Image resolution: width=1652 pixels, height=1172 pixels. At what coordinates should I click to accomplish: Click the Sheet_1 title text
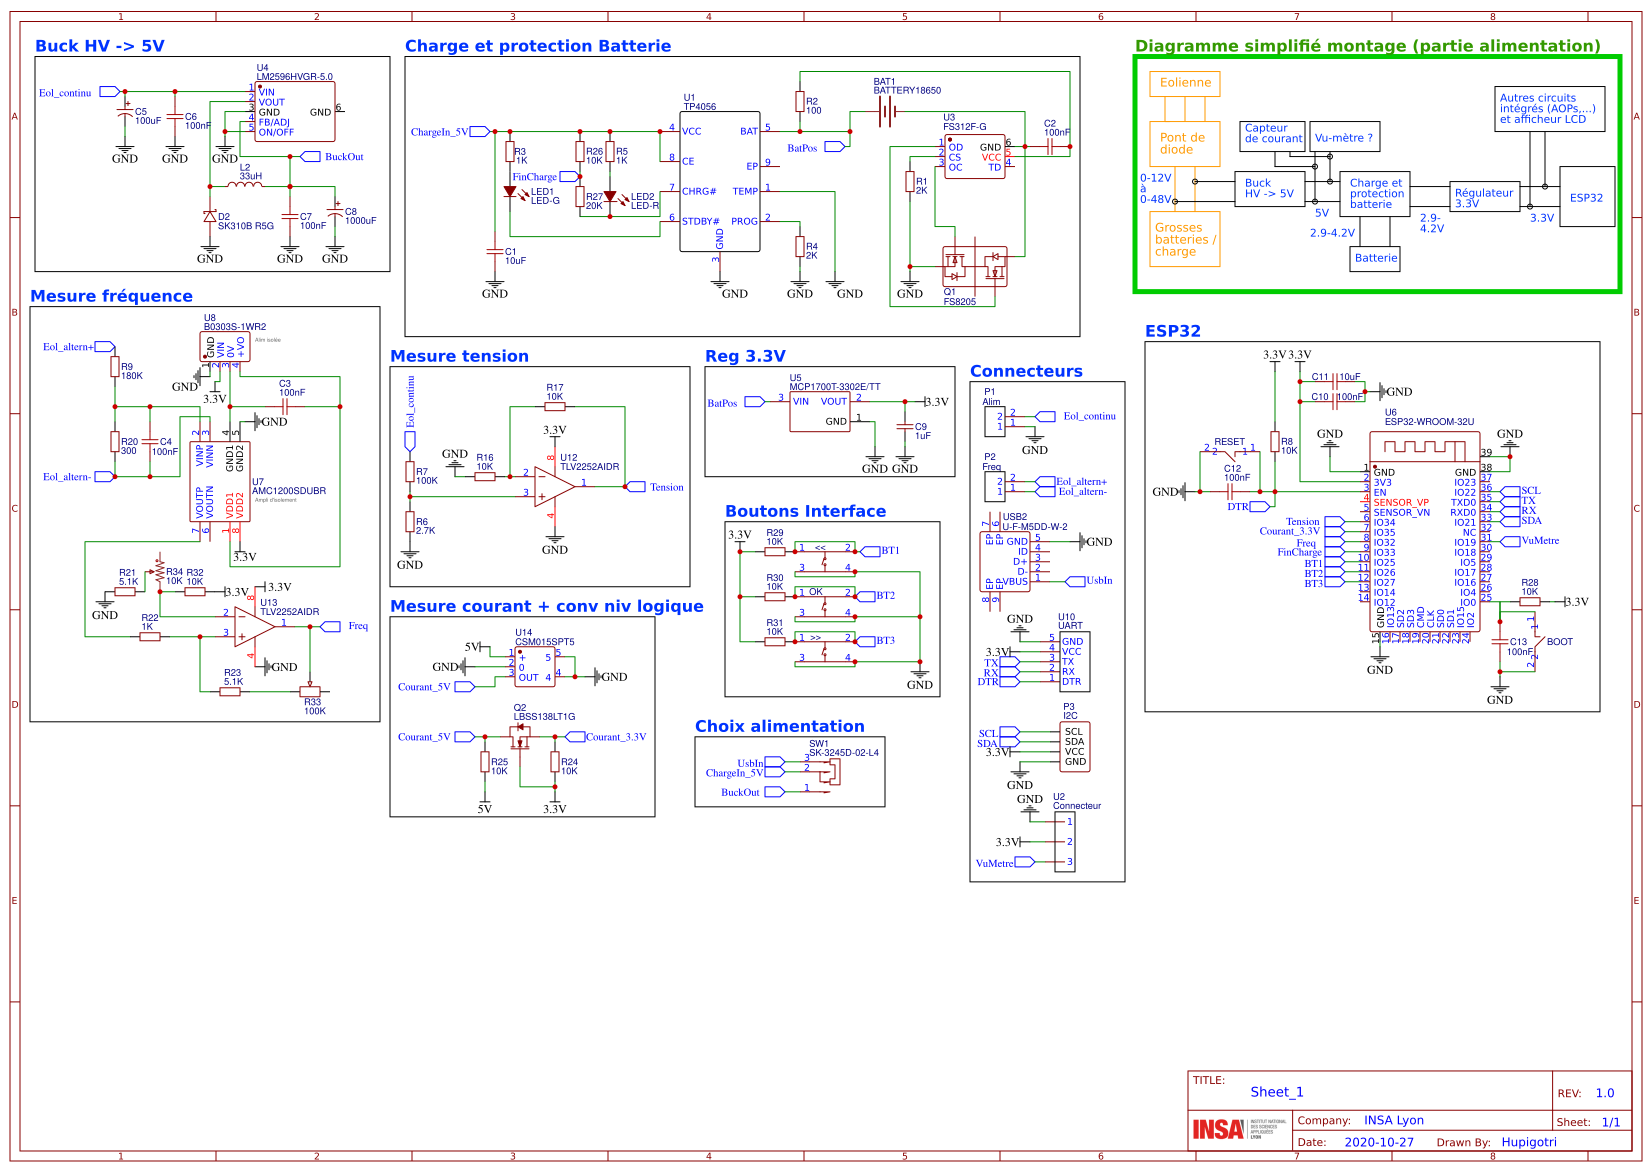[1277, 1092]
